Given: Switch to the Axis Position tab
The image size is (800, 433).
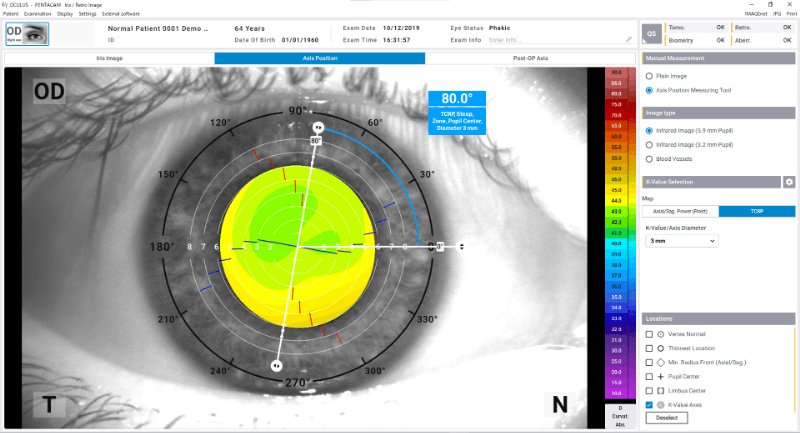Looking at the screenshot, I should point(320,58).
